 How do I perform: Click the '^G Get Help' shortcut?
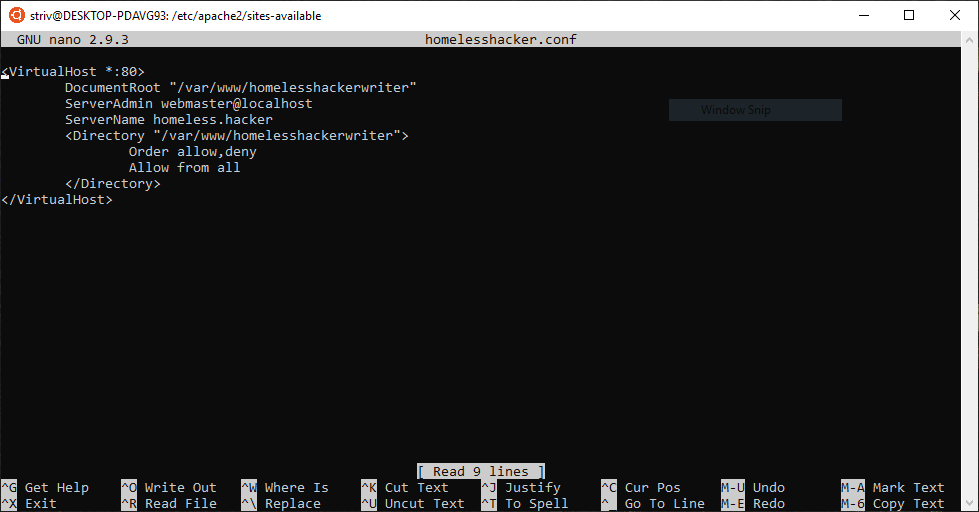[45, 488]
